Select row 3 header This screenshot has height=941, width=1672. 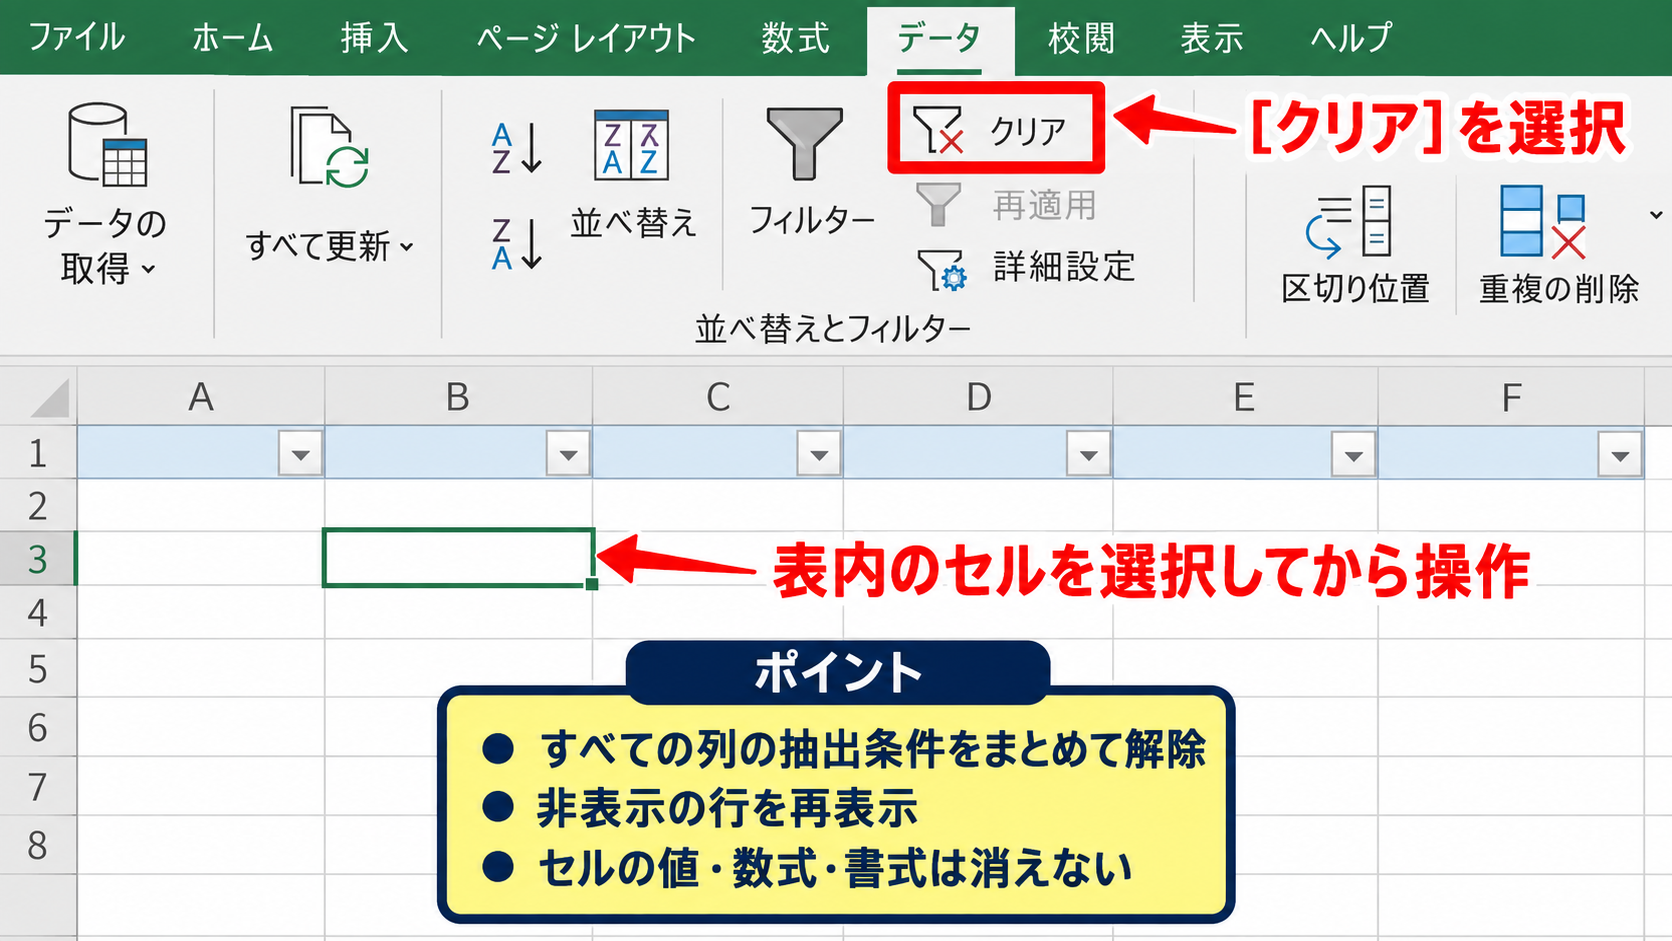point(38,559)
